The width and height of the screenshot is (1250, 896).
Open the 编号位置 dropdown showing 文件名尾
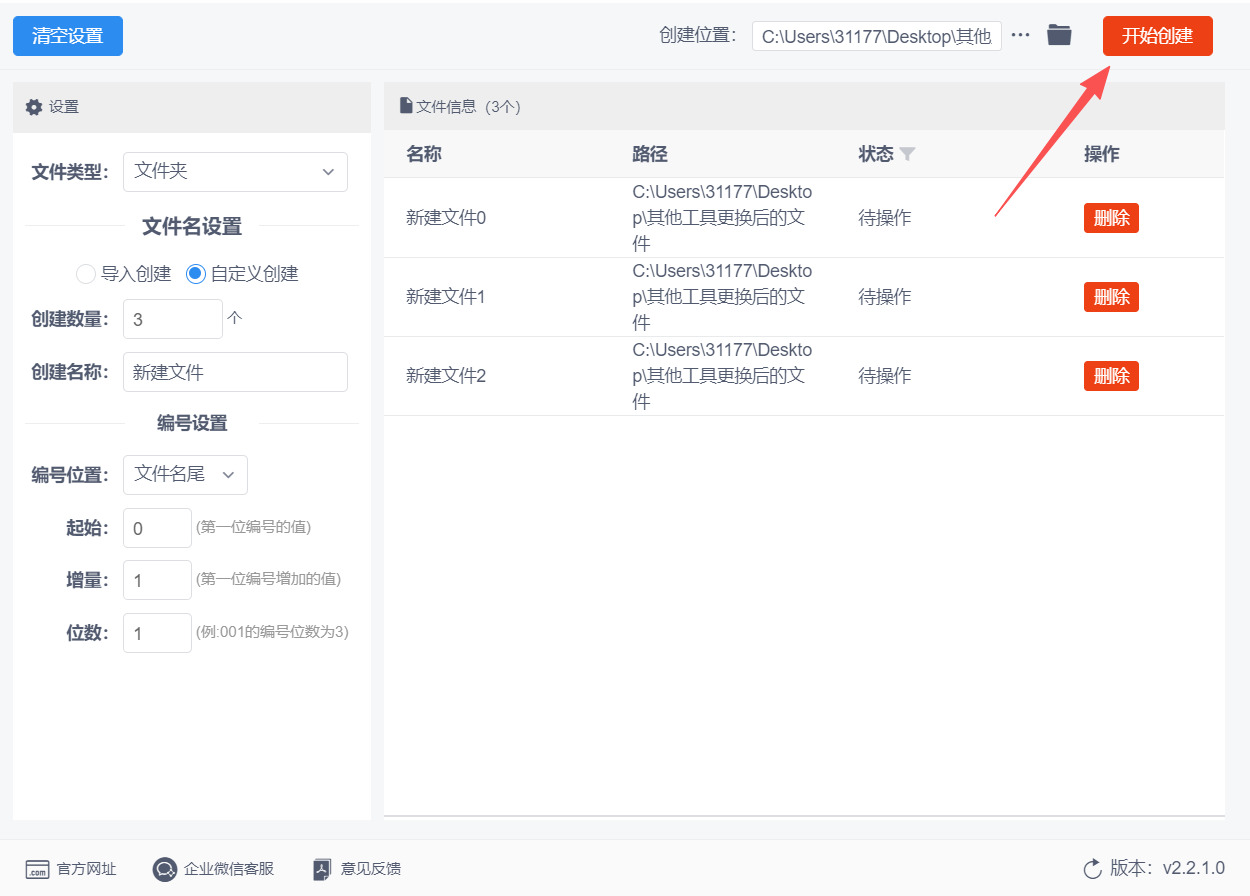(x=185, y=474)
